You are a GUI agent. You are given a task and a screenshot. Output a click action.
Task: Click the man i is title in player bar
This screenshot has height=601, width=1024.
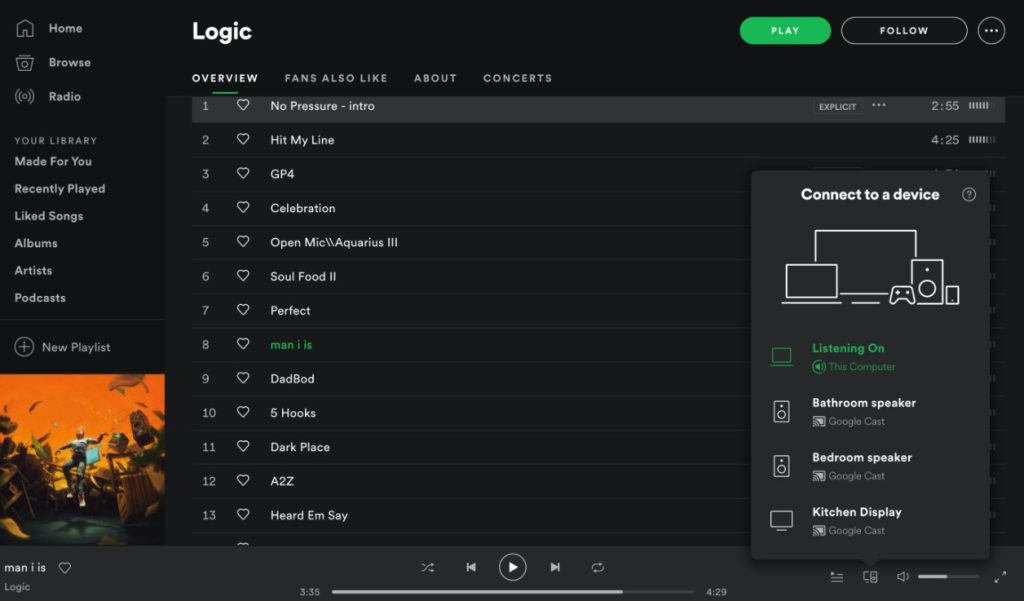point(25,568)
